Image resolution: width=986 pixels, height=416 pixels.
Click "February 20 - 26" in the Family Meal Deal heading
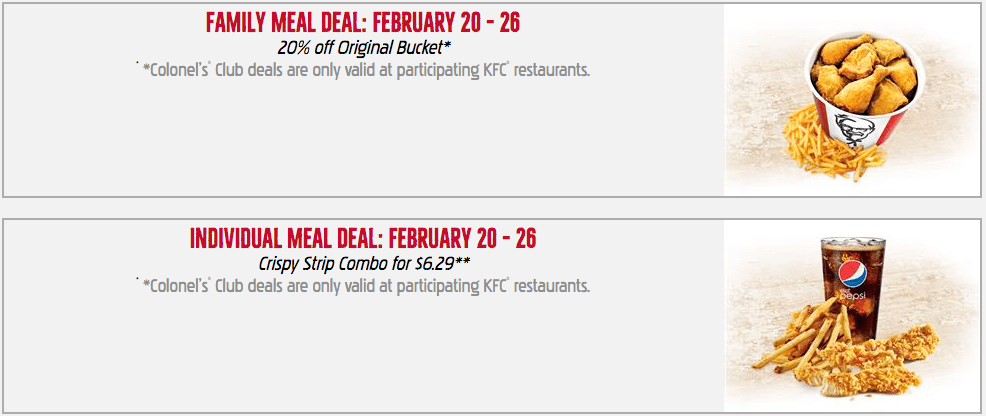[x=446, y=23]
